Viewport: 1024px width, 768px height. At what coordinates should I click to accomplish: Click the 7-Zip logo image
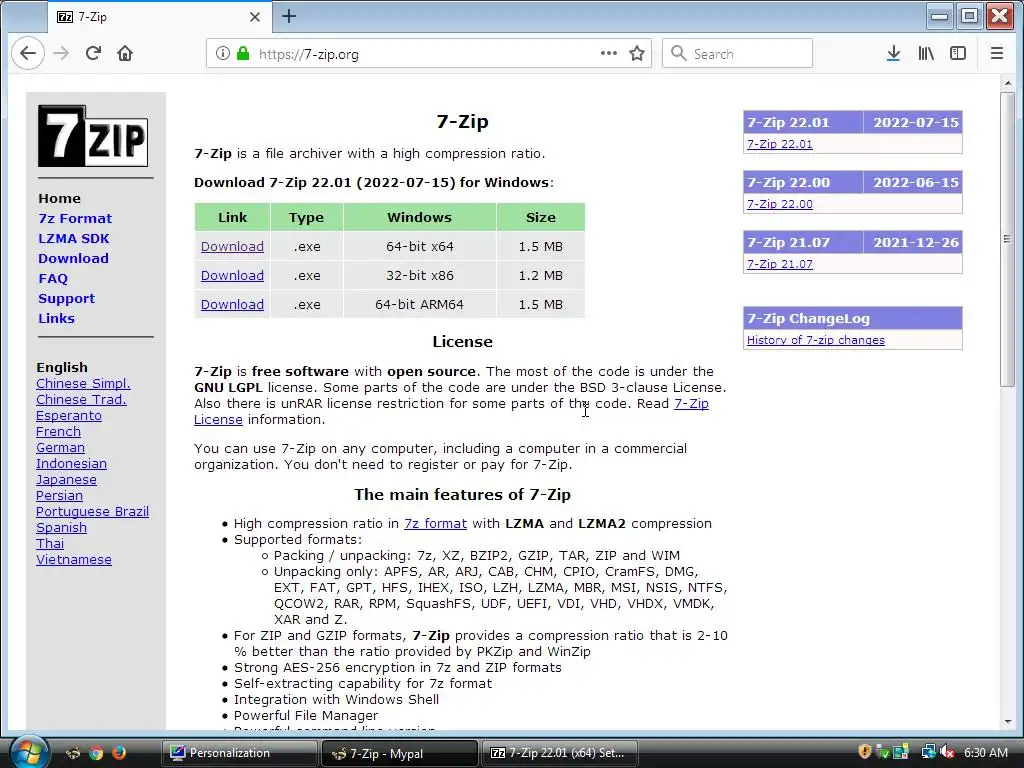pyautogui.click(x=93, y=136)
